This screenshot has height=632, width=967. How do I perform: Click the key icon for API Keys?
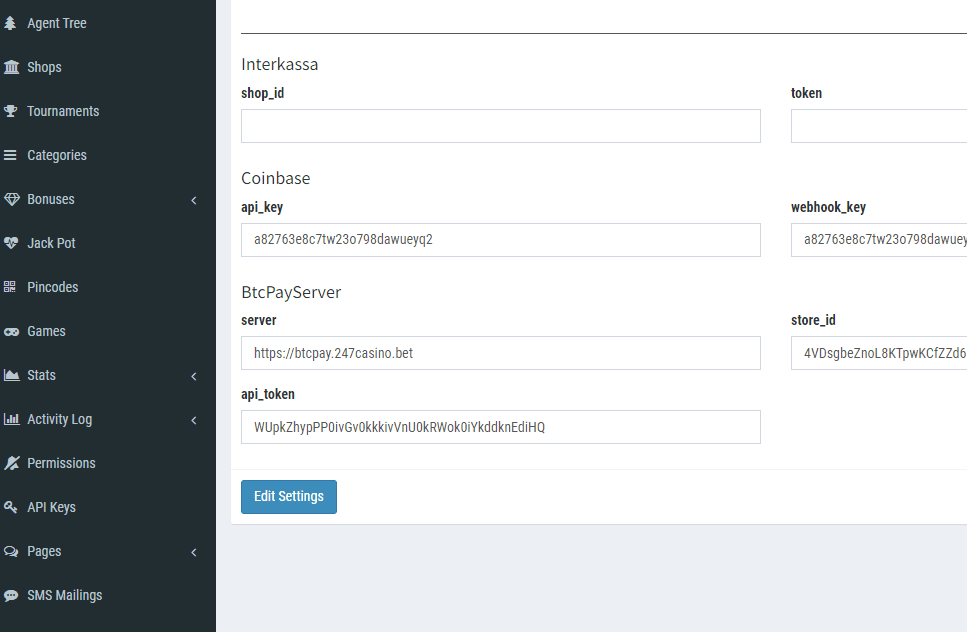coord(11,507)
